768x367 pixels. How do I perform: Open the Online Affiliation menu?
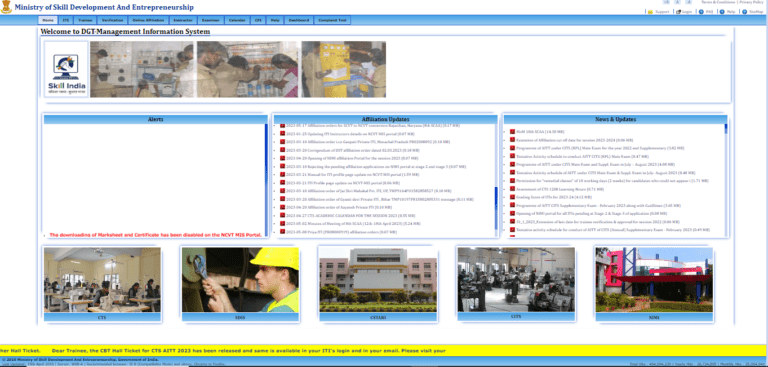coord(148,21)
